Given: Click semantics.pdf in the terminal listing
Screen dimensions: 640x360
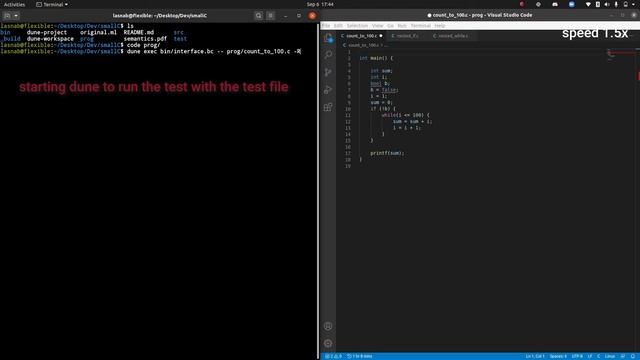Looking at the screenshot, I should [x=145, y=39].
